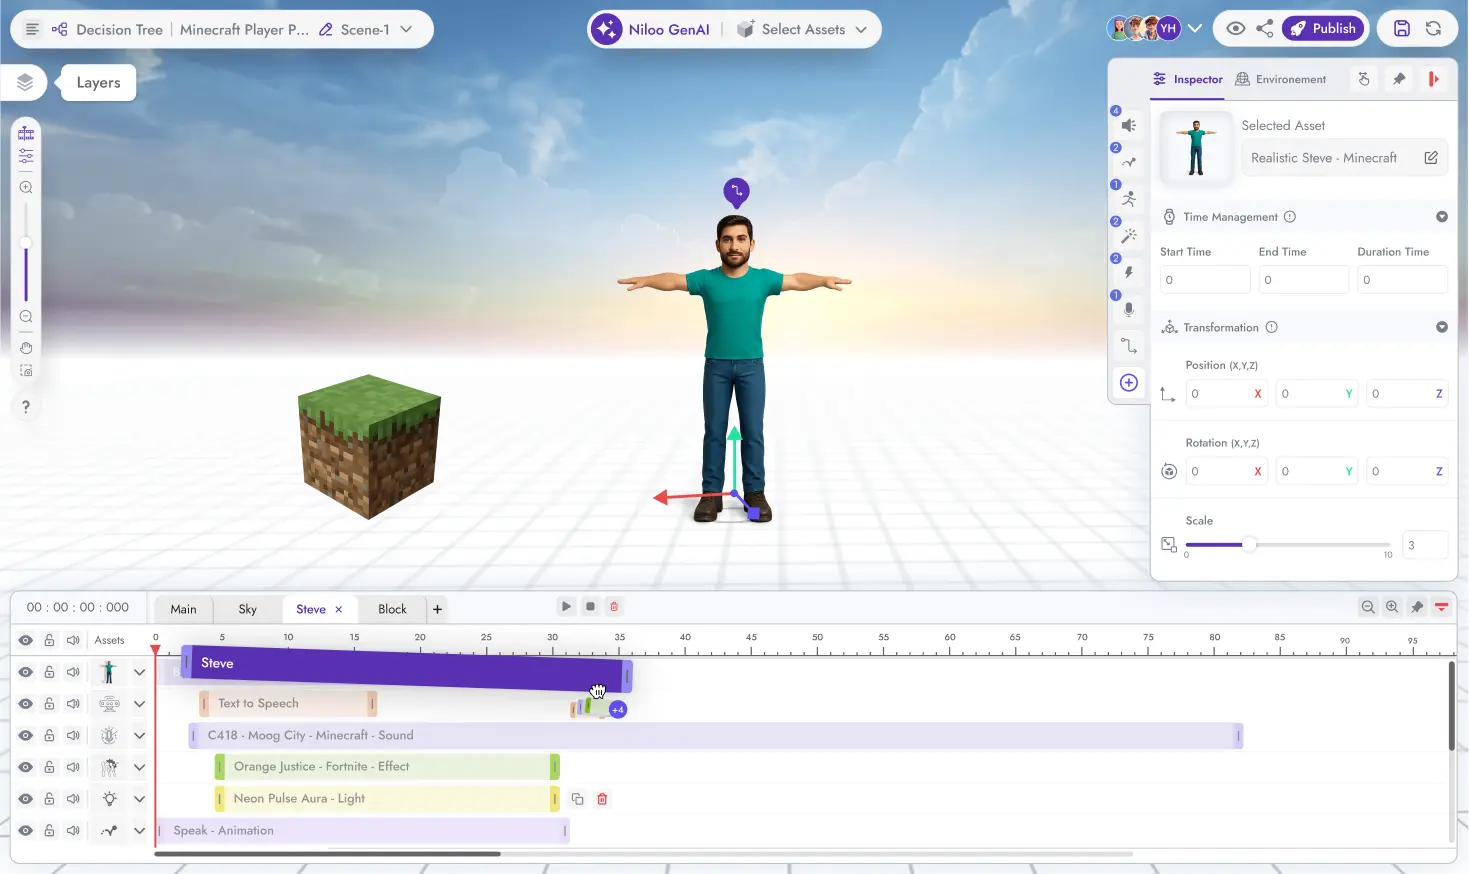
Task: Click the horizontal timeline scrollbar
Action: tap(327, 854)
